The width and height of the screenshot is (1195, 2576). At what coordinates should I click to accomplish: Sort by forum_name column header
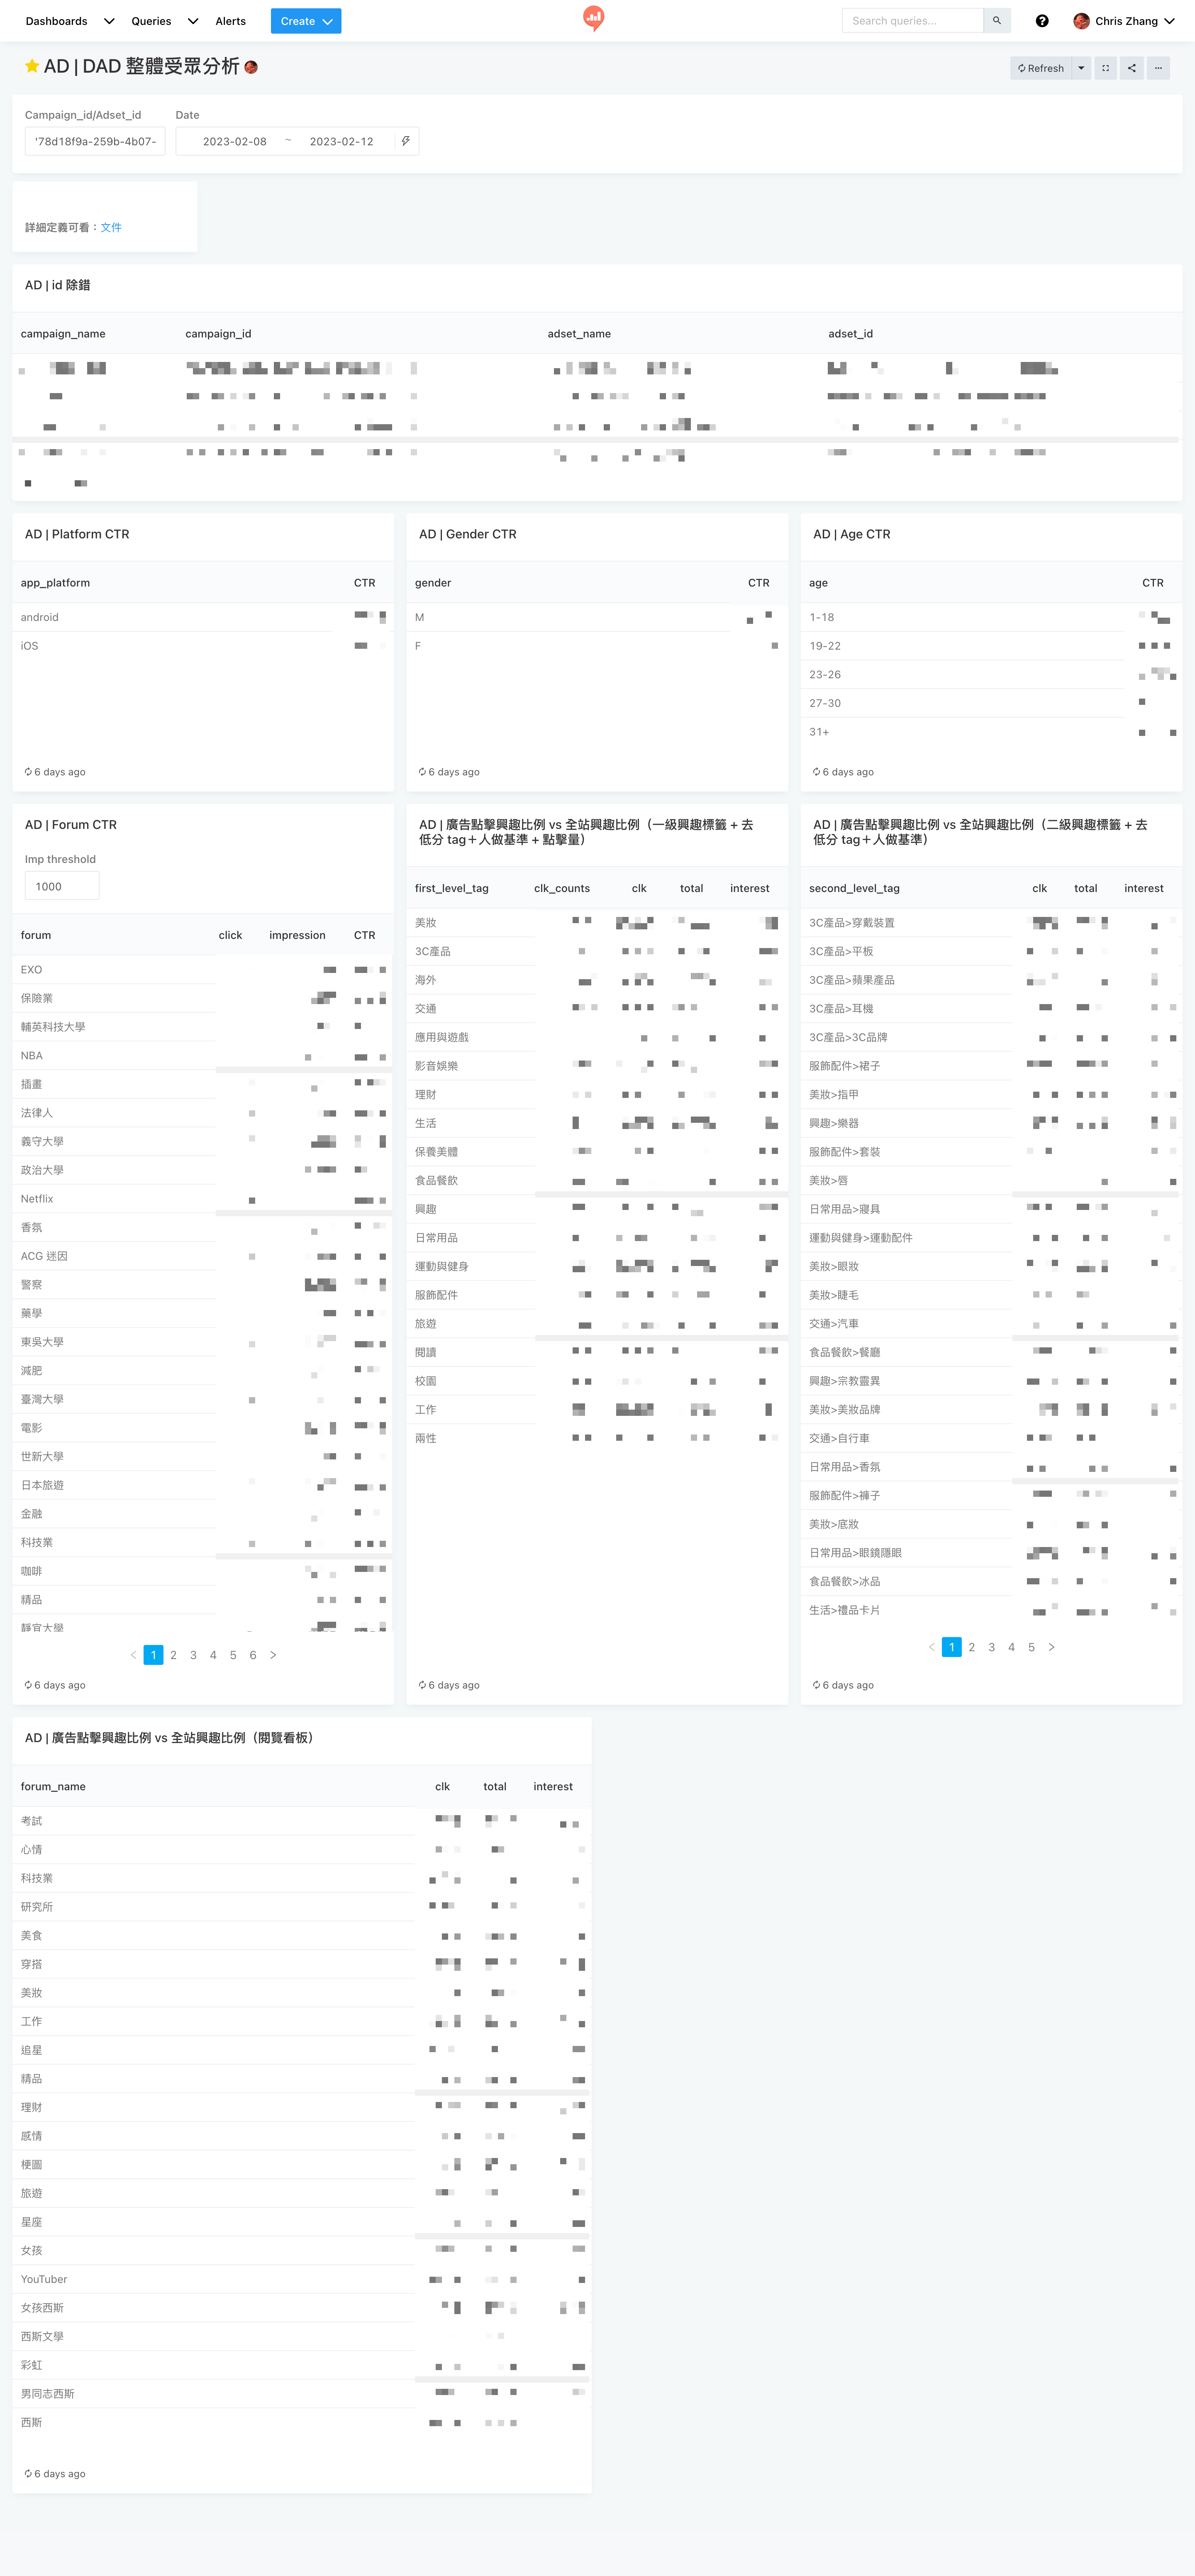coord(53,1786)
